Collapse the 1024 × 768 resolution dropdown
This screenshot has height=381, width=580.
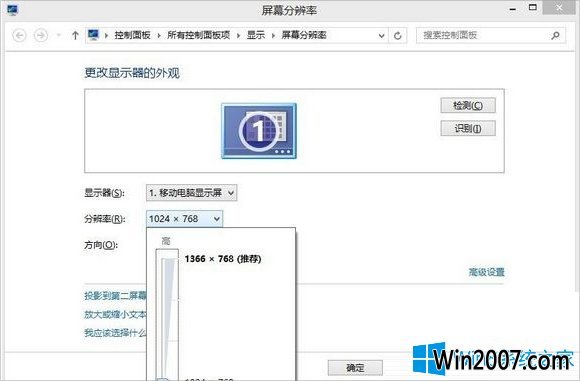184,219
